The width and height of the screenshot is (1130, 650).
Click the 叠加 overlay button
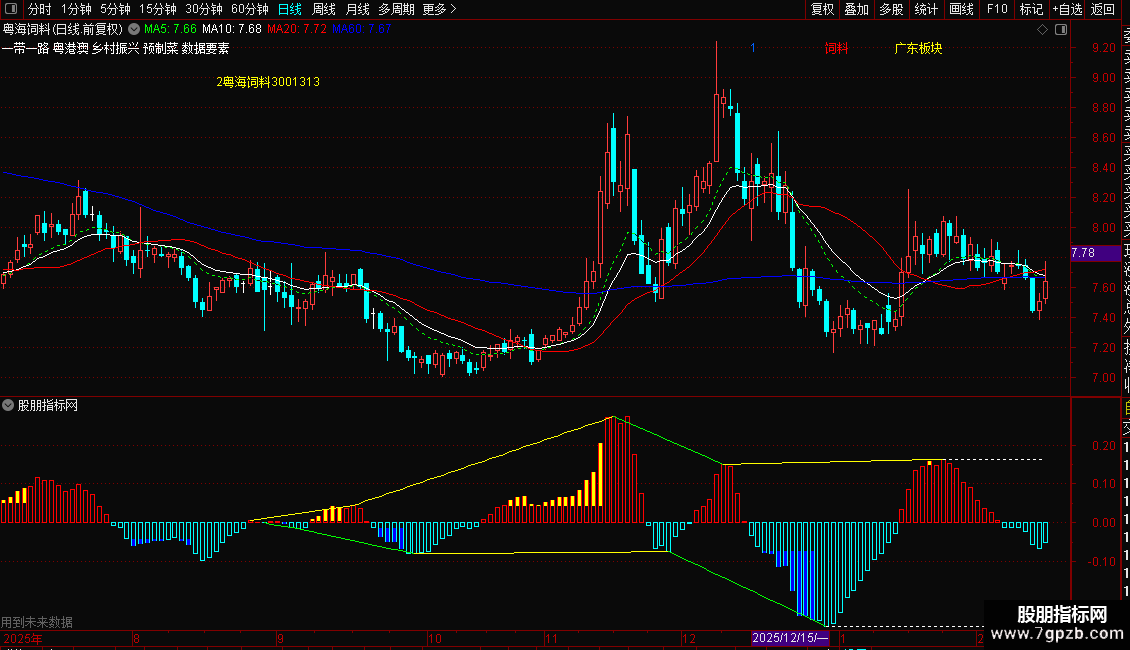(856, 9)
